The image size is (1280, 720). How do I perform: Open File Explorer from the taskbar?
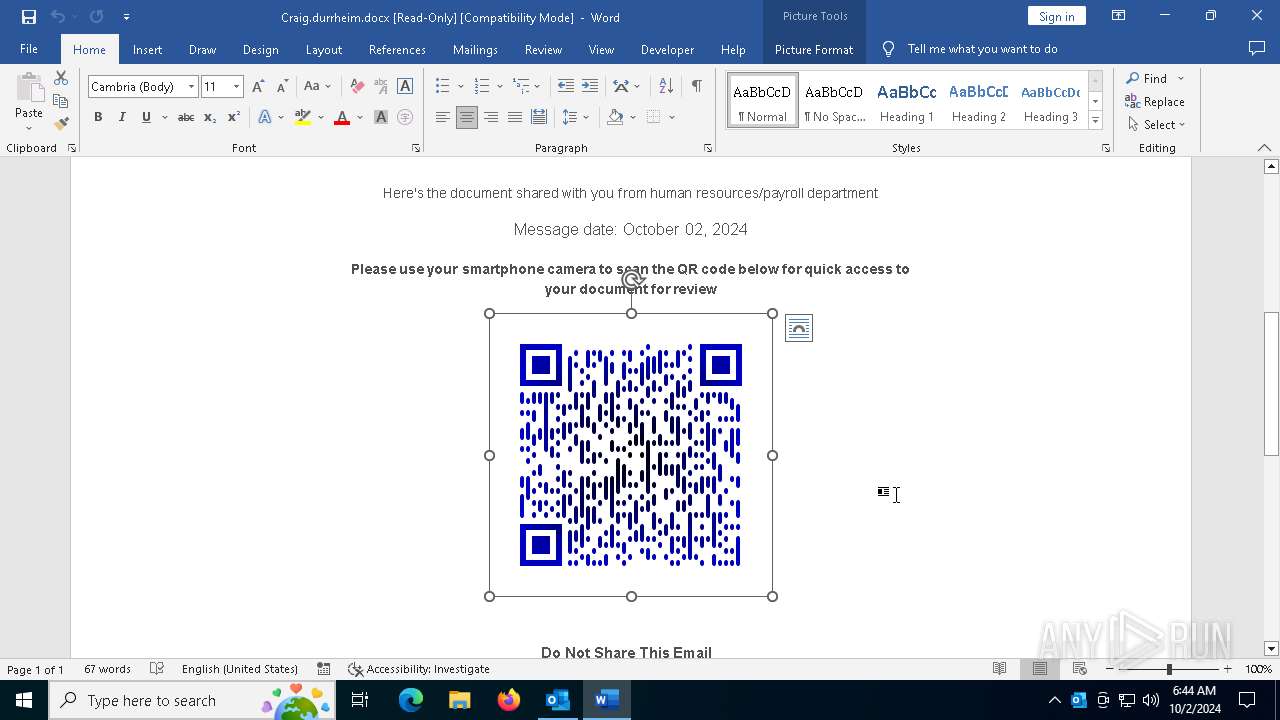460,700
